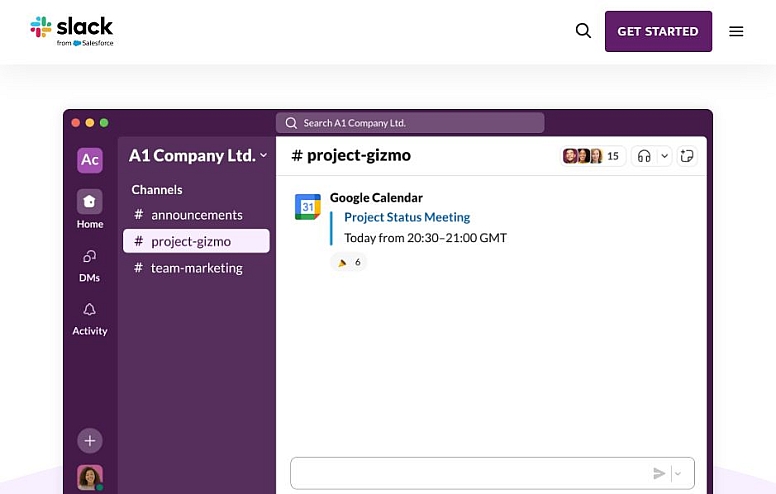
Task: Click the Slack logo in the header
Action: click(x=72, y=31)
